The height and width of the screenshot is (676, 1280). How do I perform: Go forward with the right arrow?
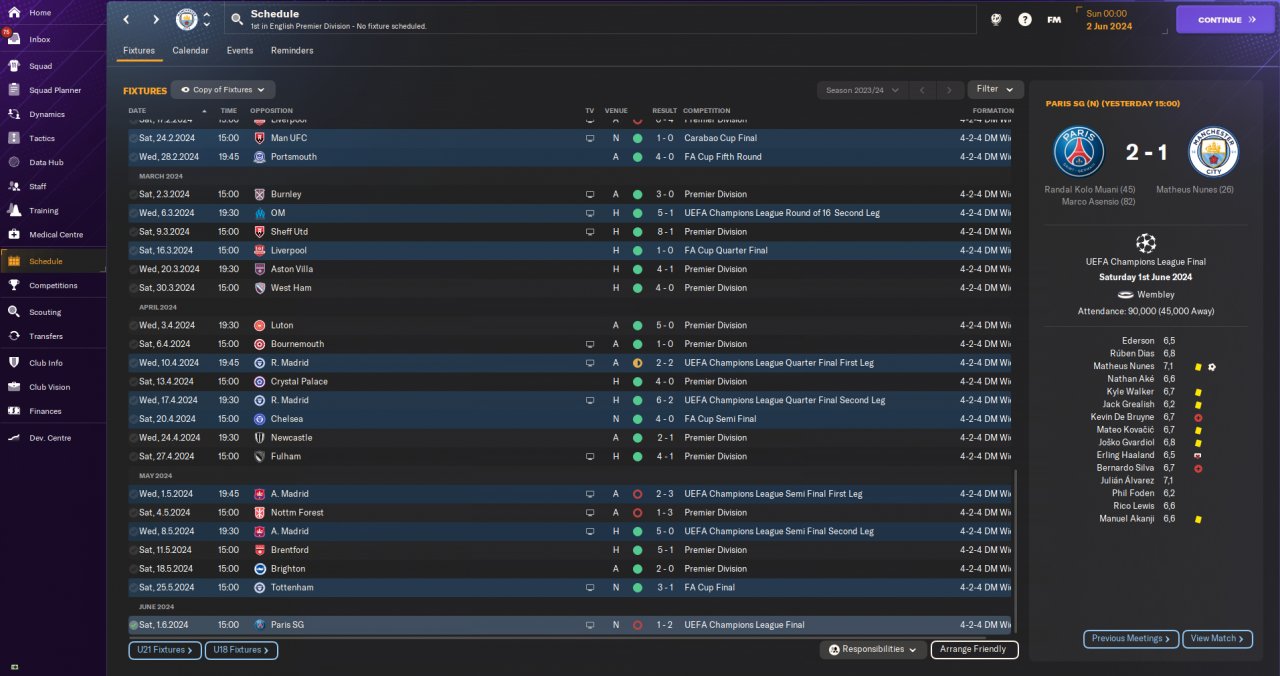(156, 19)
